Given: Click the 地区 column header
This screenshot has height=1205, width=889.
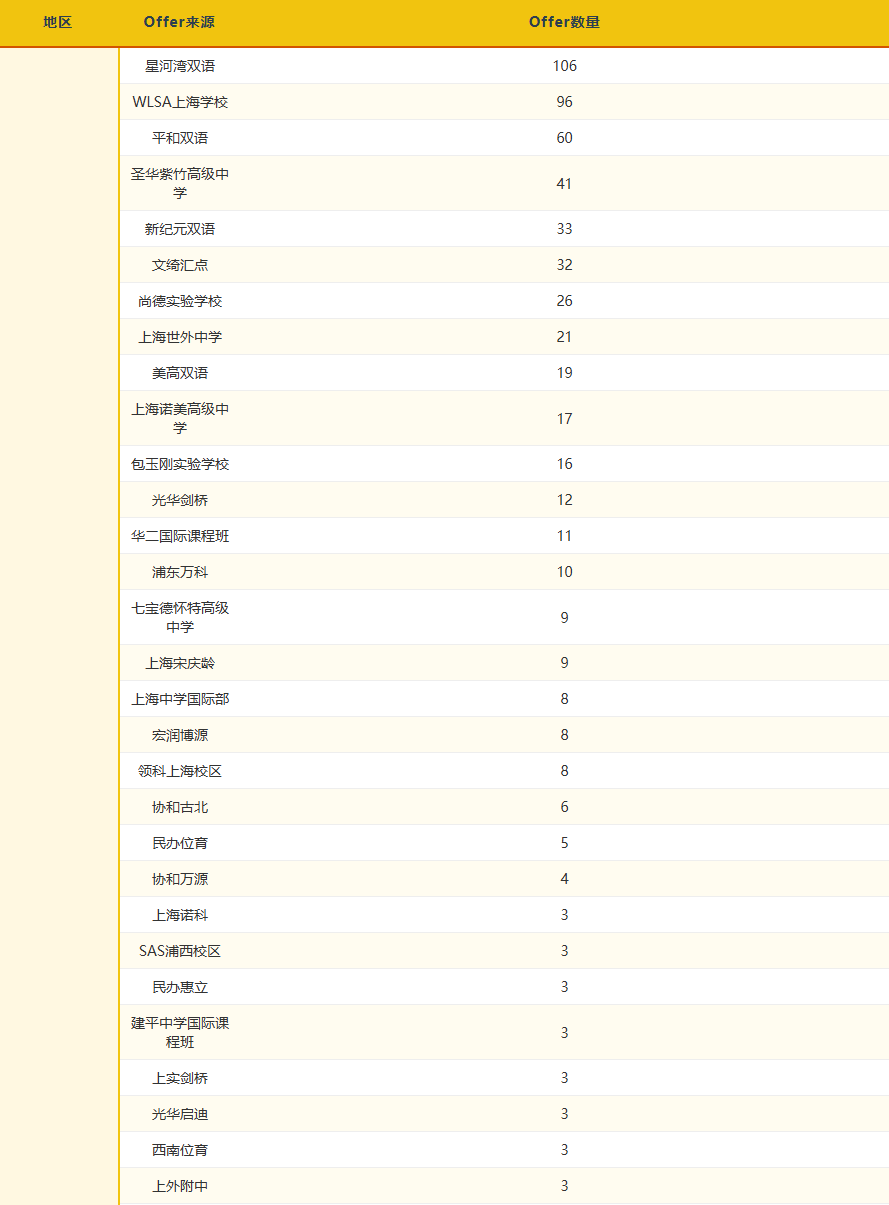Looking at the screenshot, I should [58, 22].
